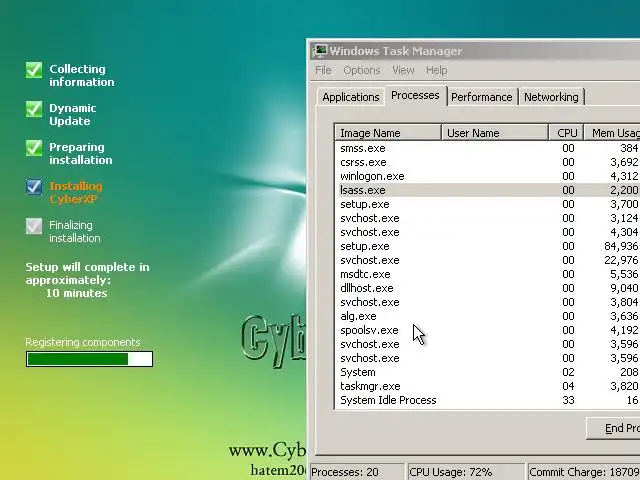Open the Options menu
This screenshot has width=640, height=480.
(362, 70)
